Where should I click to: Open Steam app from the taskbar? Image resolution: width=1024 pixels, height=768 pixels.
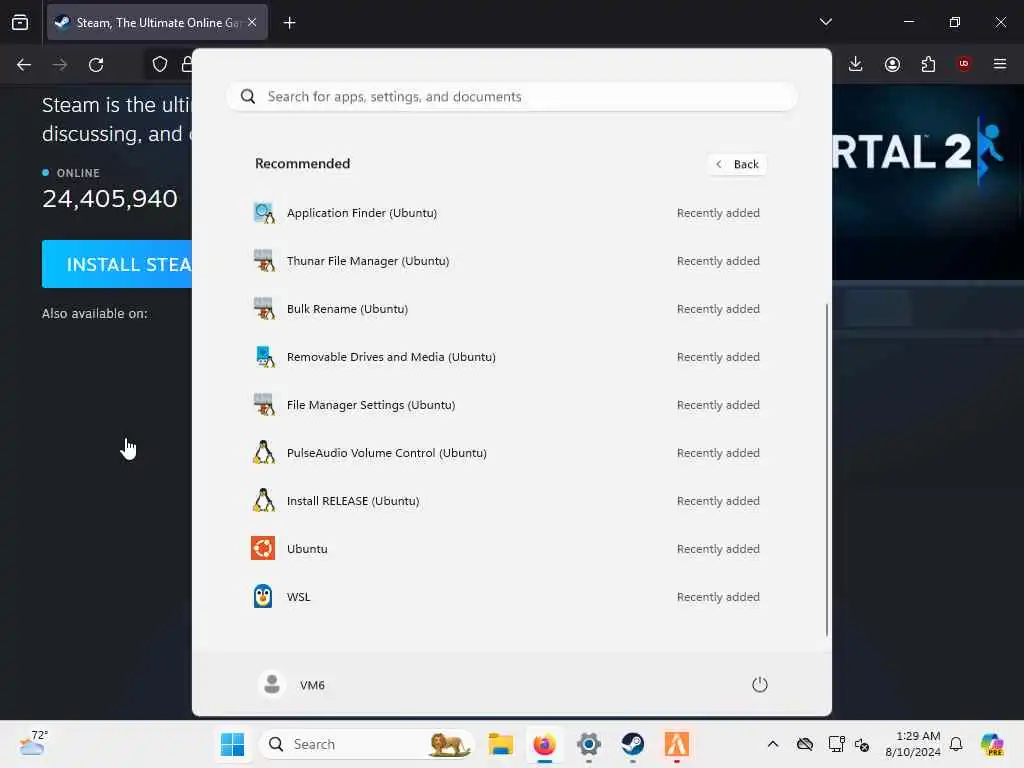[633, 744]
